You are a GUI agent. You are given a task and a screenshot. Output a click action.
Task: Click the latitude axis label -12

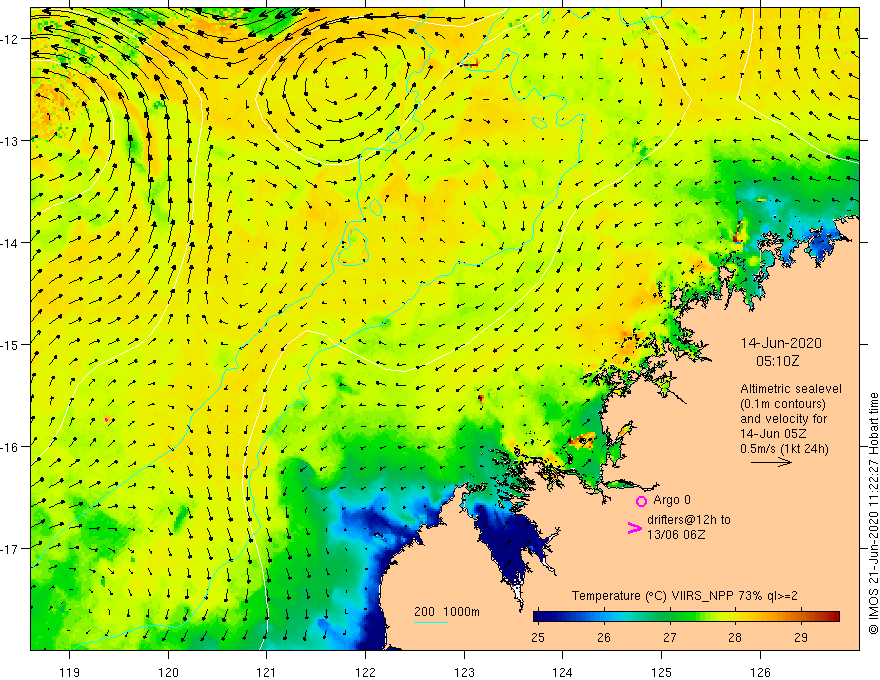point(11,39)
